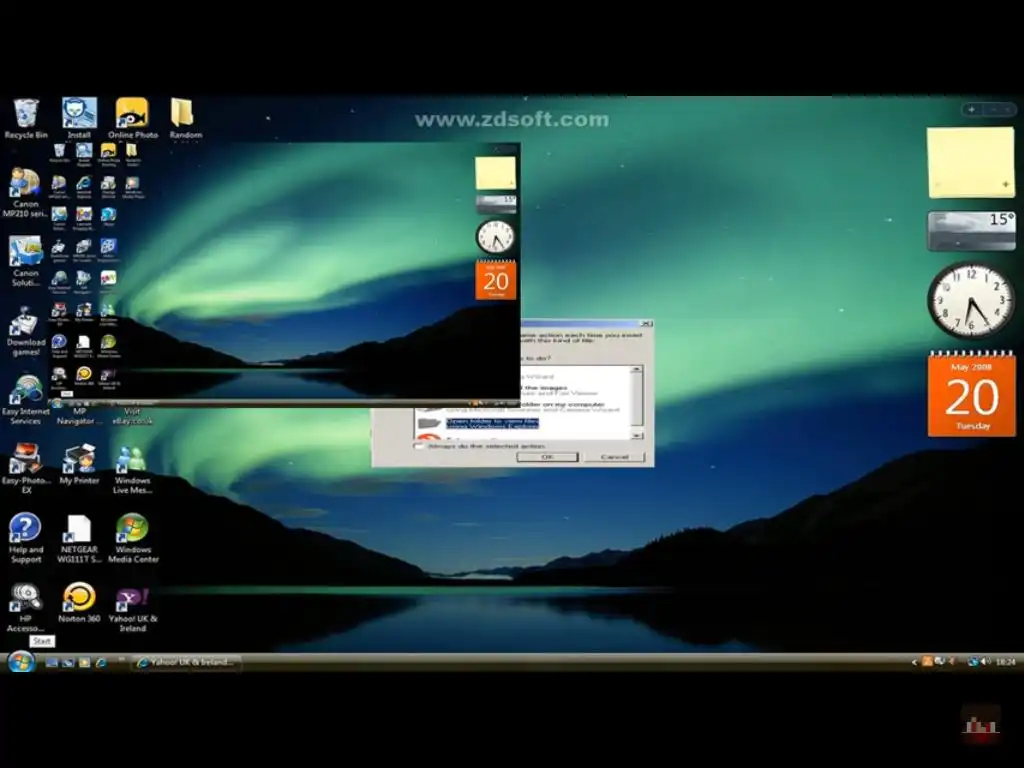The width and height of the screenshot is (1024, 768).
Task: Open the large Yahoo! UK & Ireland shortcut
Action: tap(133, 607)
